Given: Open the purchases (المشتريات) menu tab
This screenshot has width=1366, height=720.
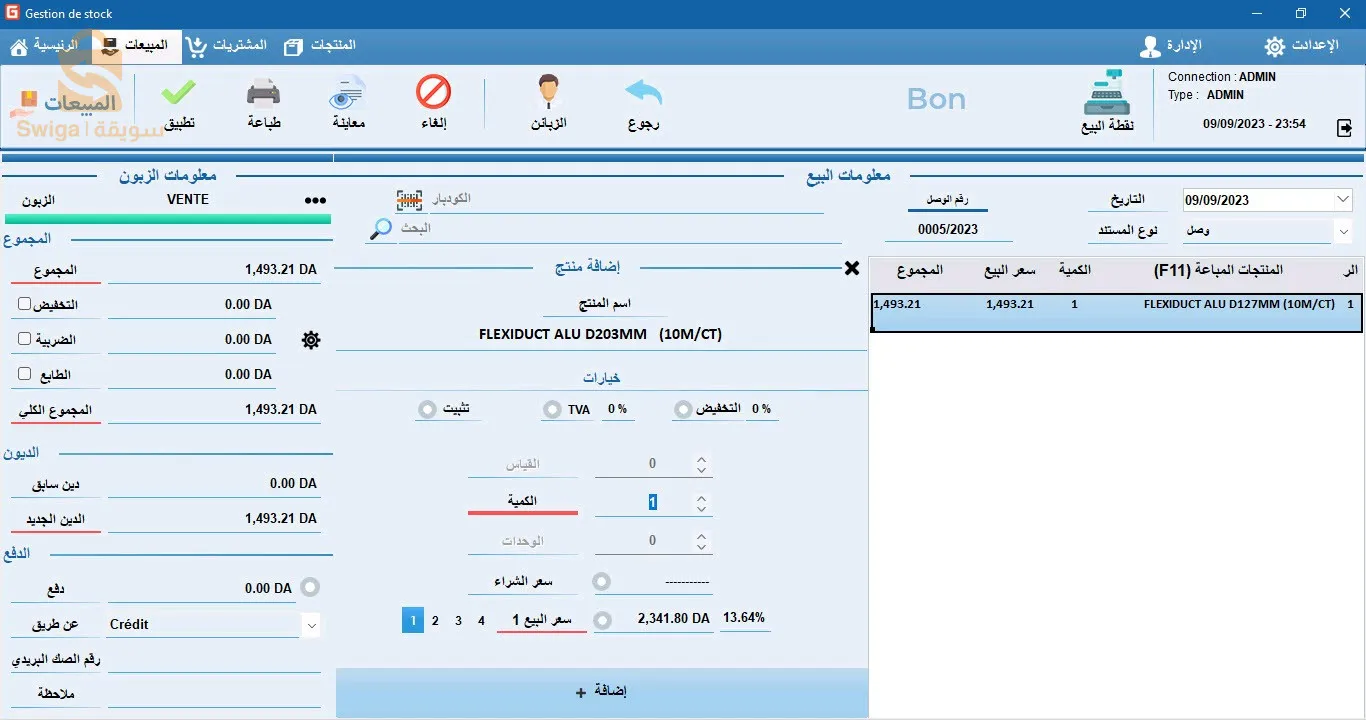Looking at the screenshot, I should [x=227, y=46].
